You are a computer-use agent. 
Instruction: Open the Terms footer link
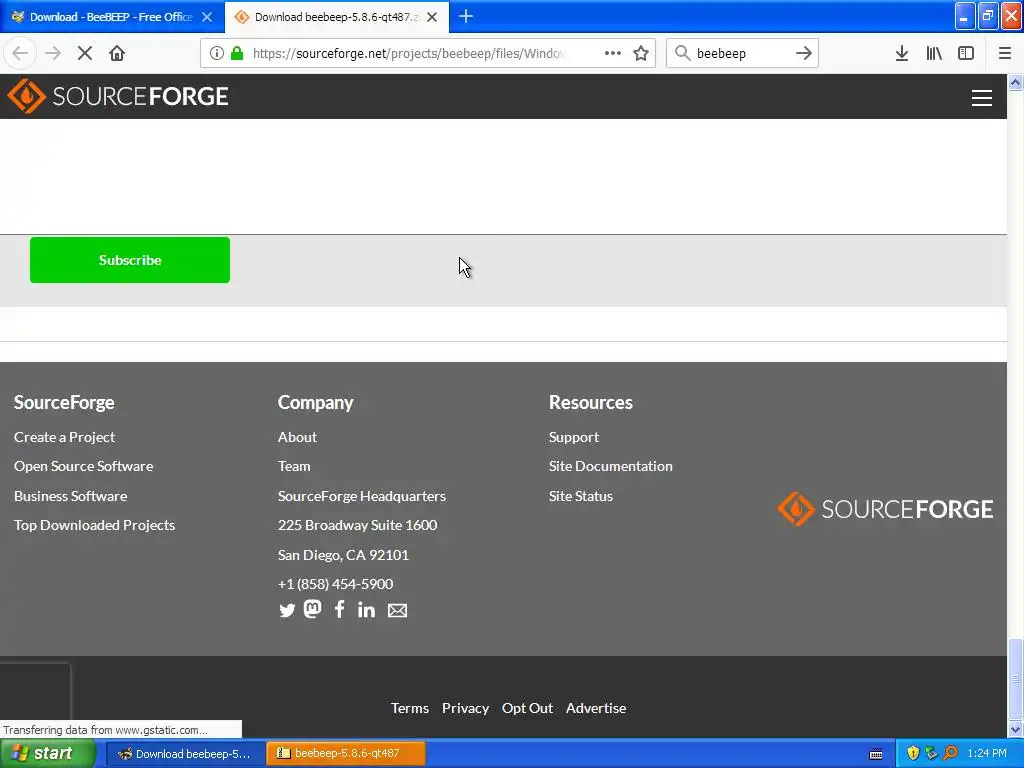click(x=409, y=708)
